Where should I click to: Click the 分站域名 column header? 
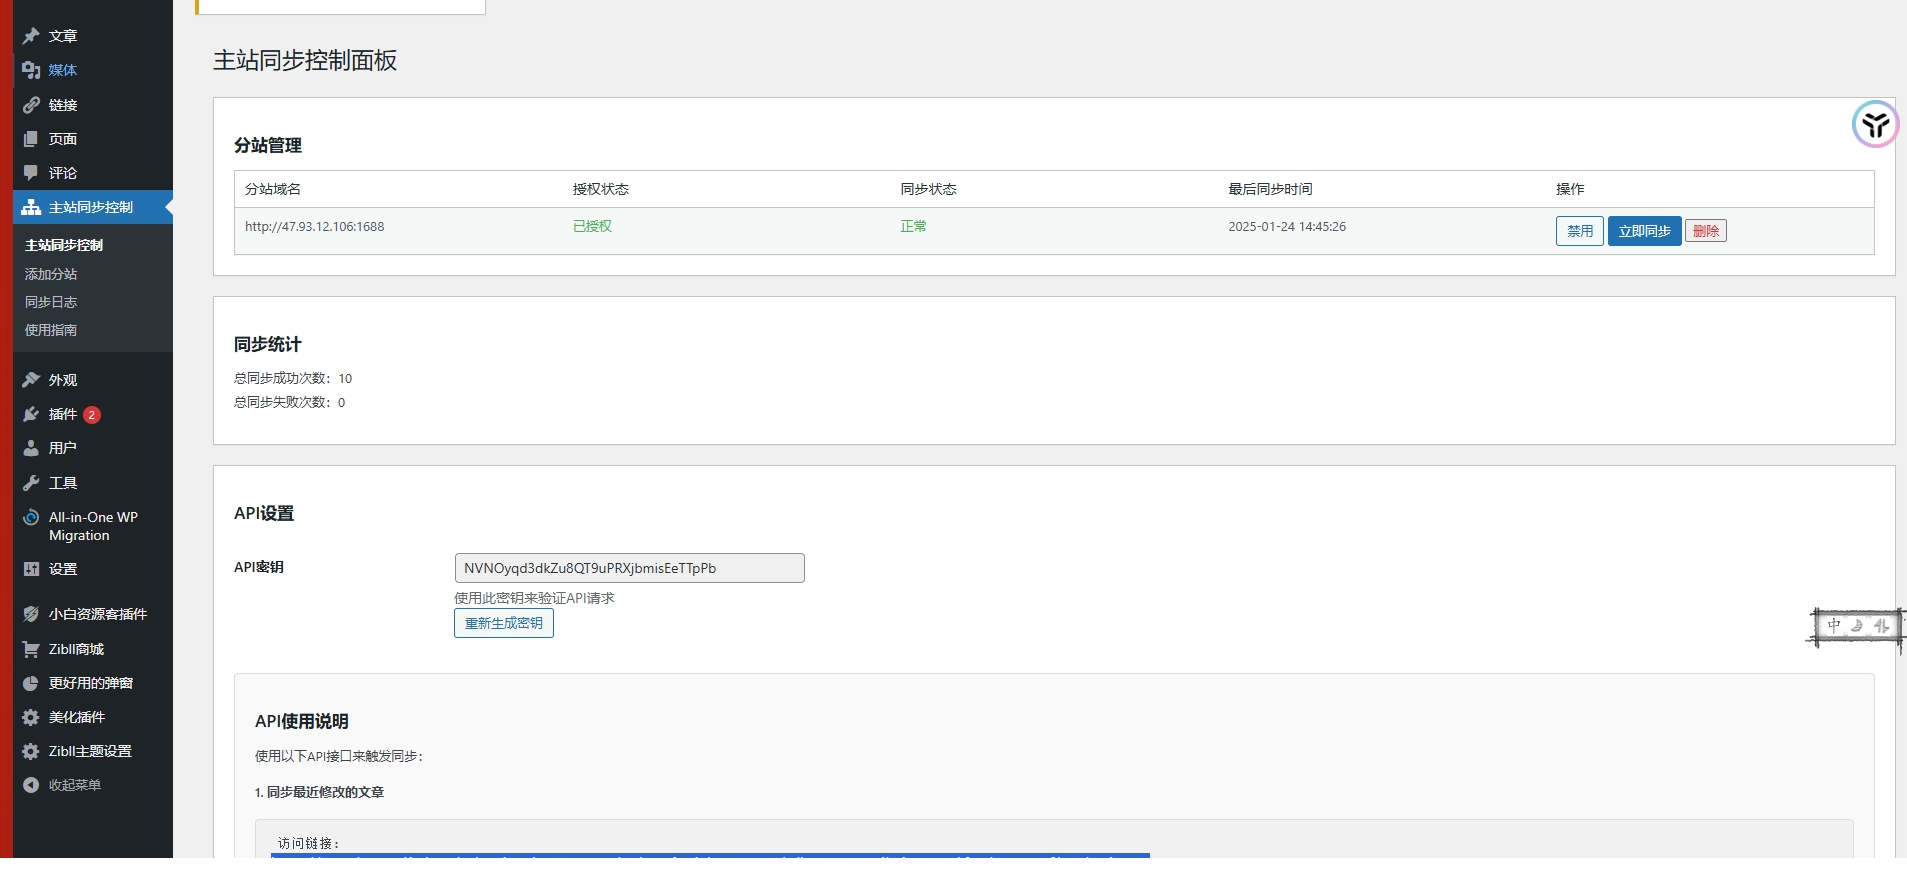click(273, 189)
